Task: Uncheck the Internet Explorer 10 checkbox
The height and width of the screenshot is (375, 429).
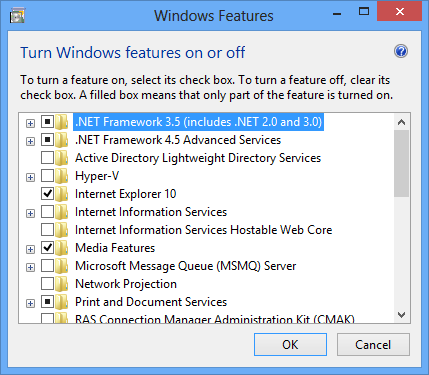Action: coord(47,193)
